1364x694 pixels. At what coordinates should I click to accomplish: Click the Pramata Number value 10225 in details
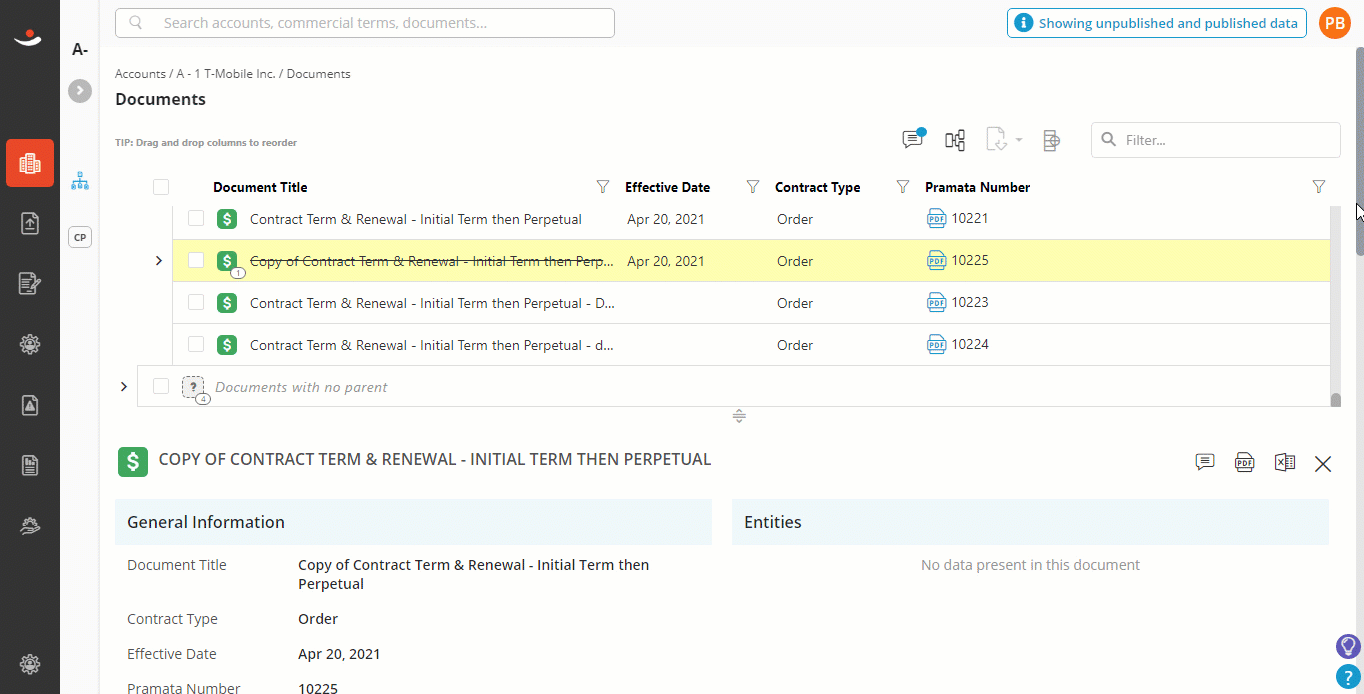[318, 688]
